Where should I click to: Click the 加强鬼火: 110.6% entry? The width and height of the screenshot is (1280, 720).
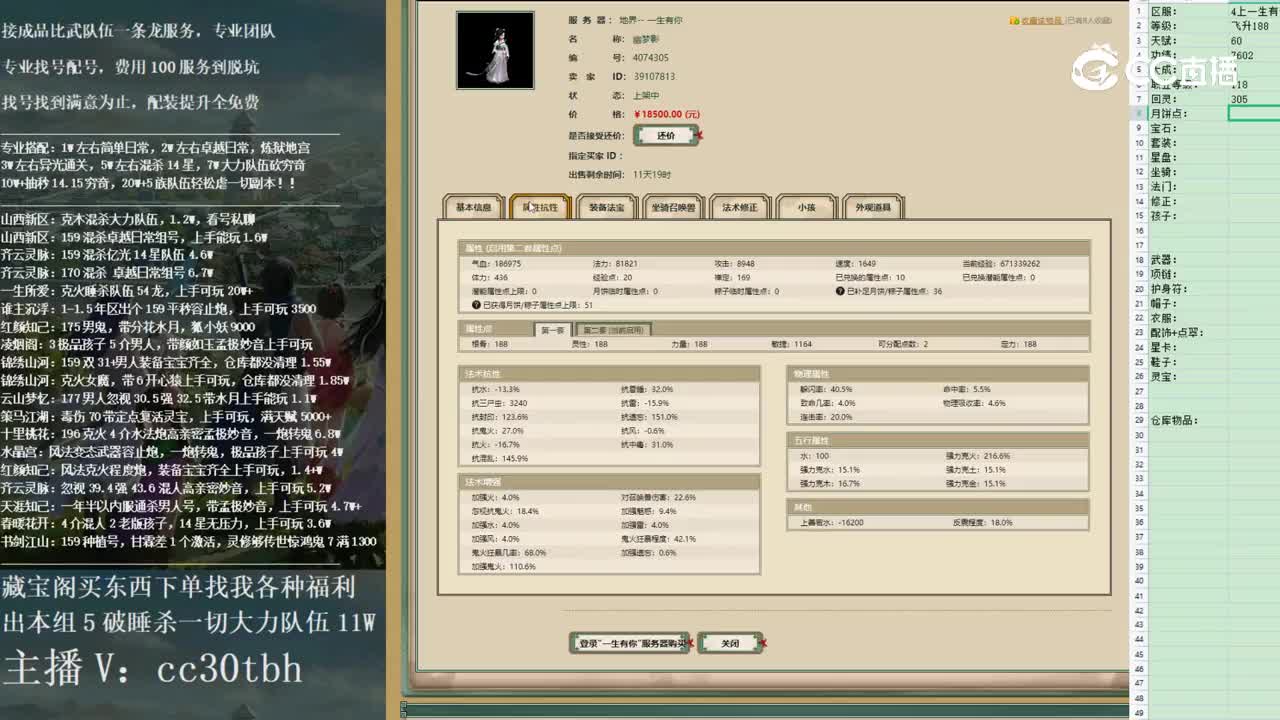point(503,567)
